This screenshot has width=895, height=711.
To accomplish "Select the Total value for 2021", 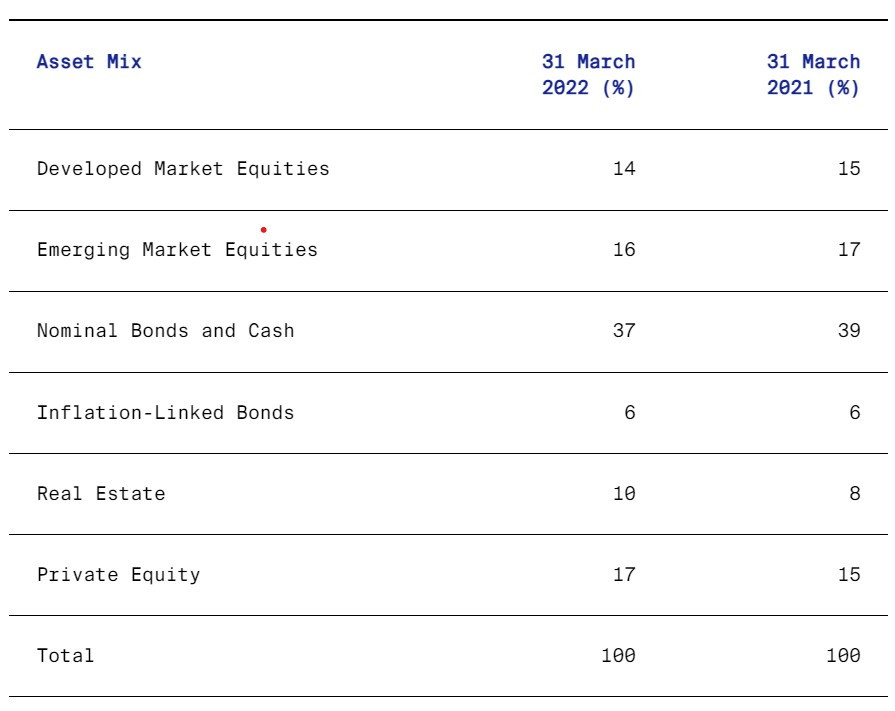I will (x=843, y=656).
